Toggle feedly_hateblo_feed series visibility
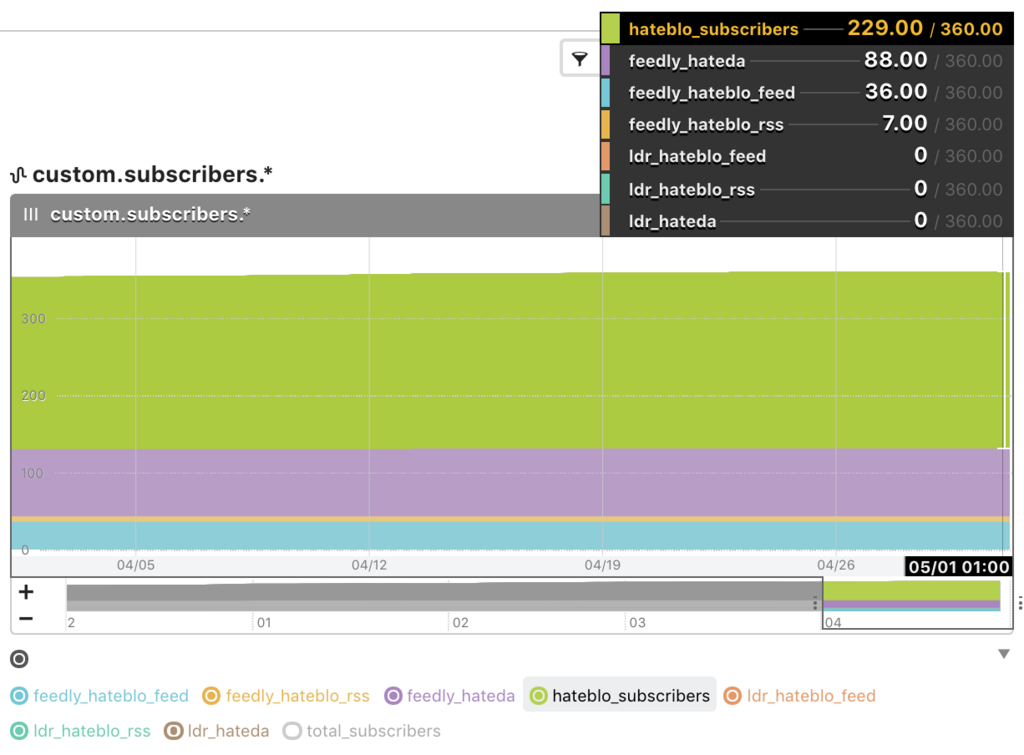The width and height of the screenshot is (1024, 755). click(100, 696)
